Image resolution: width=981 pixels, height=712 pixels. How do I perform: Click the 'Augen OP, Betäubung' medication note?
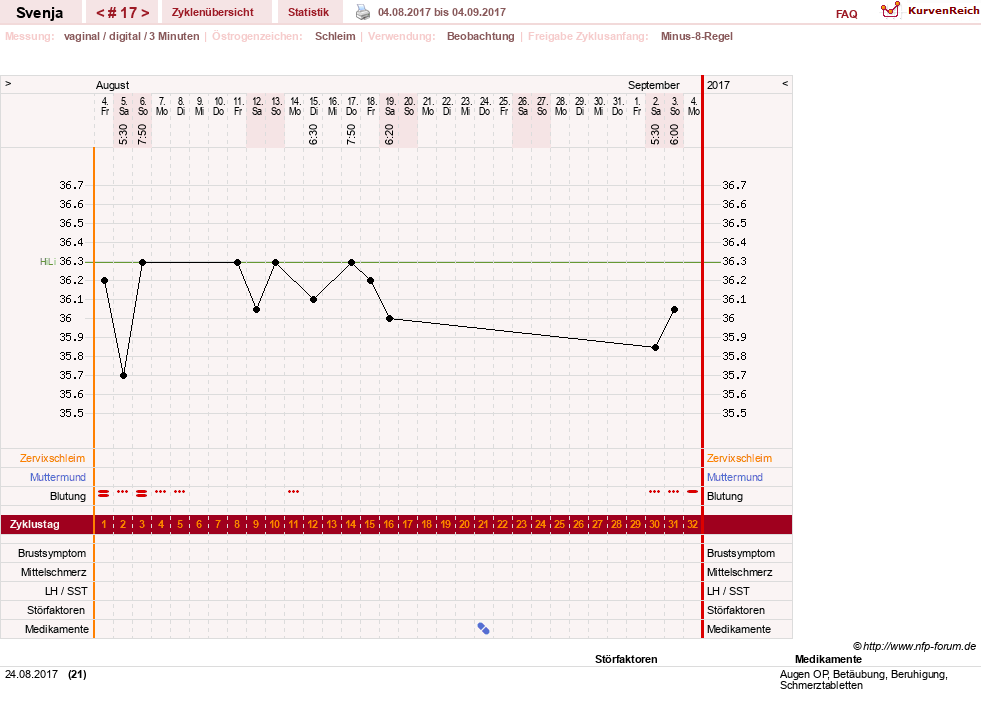coord(864,679)
